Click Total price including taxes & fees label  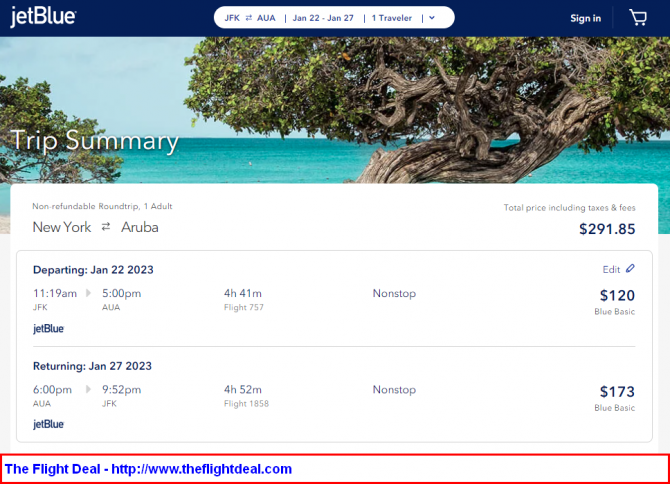point(569,208)
